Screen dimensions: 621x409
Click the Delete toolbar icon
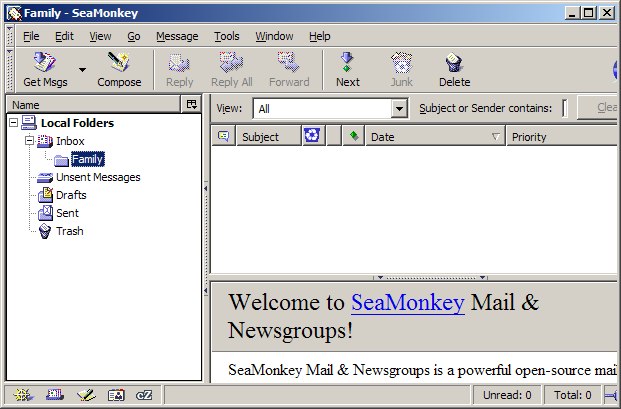[x=454, y=69]
